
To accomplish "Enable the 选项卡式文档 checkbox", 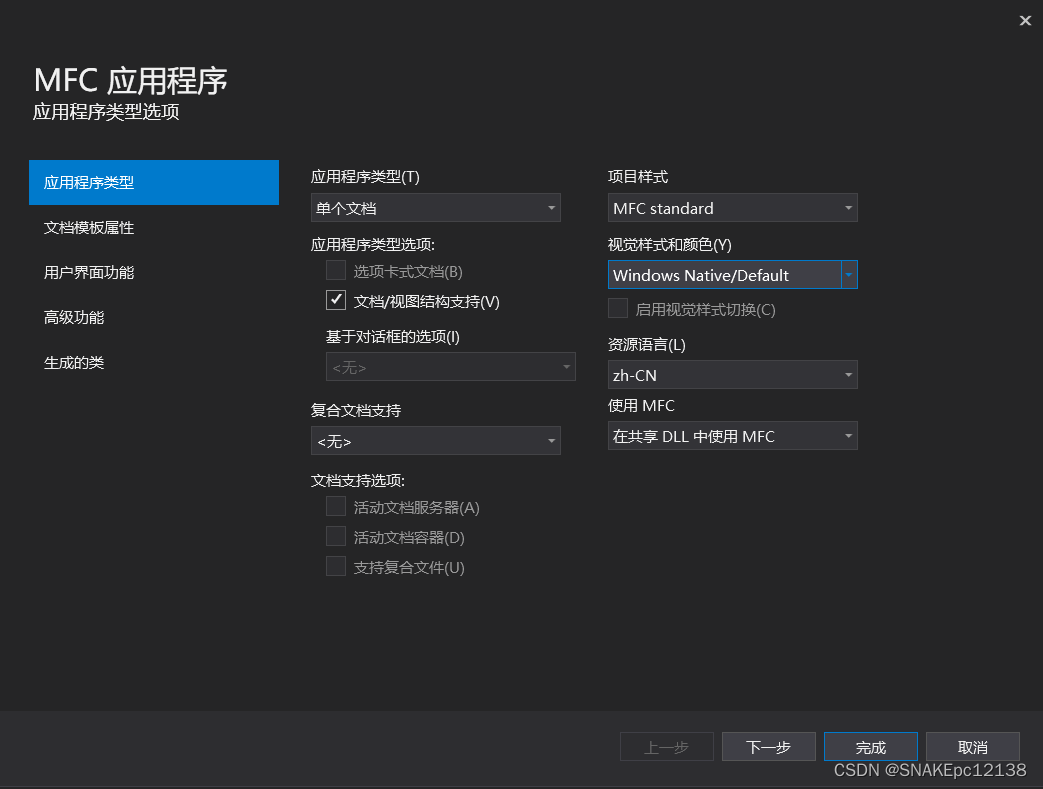I will point(336,269).
